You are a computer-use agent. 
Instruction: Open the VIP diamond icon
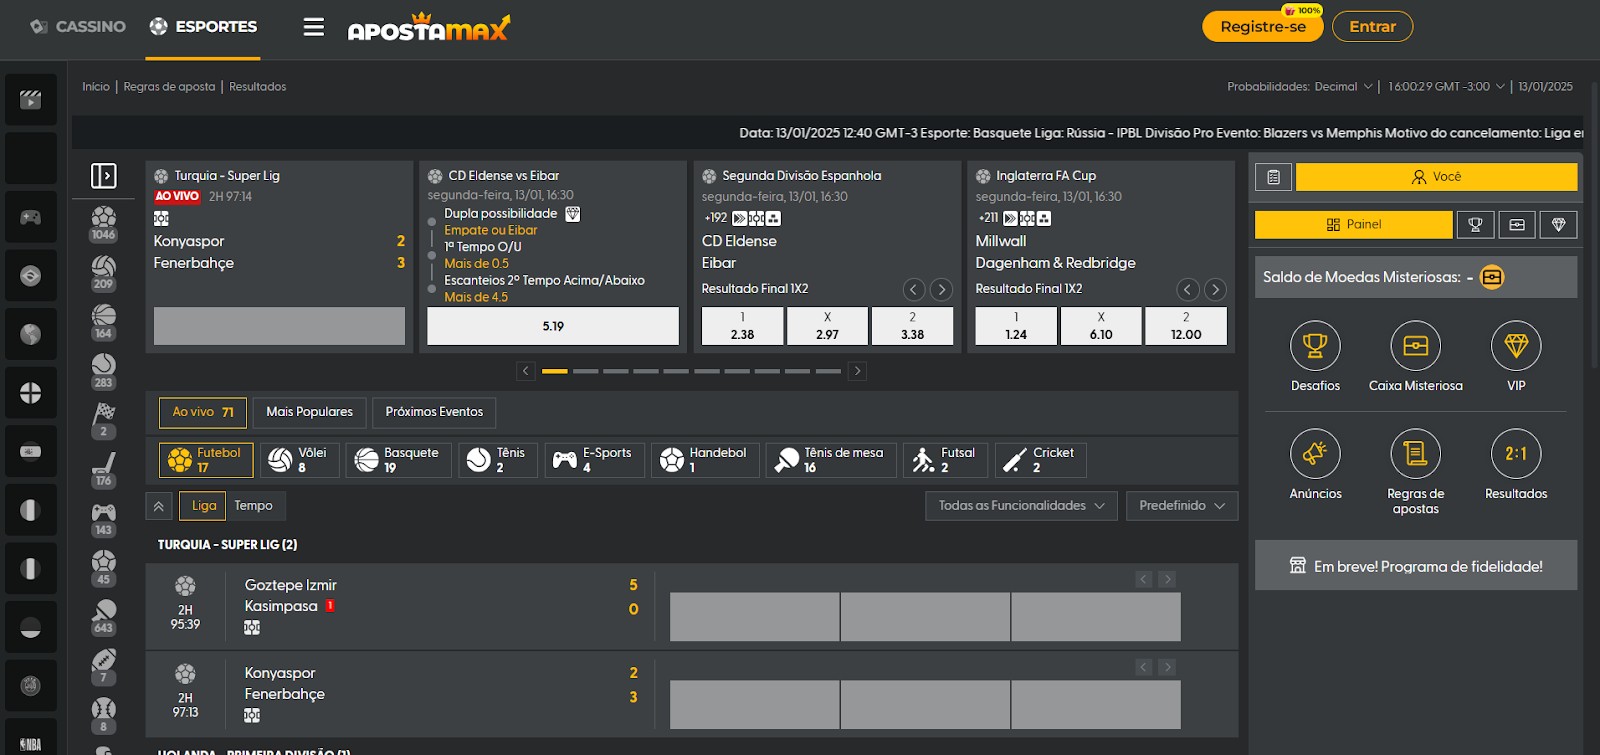(1516, 346)
